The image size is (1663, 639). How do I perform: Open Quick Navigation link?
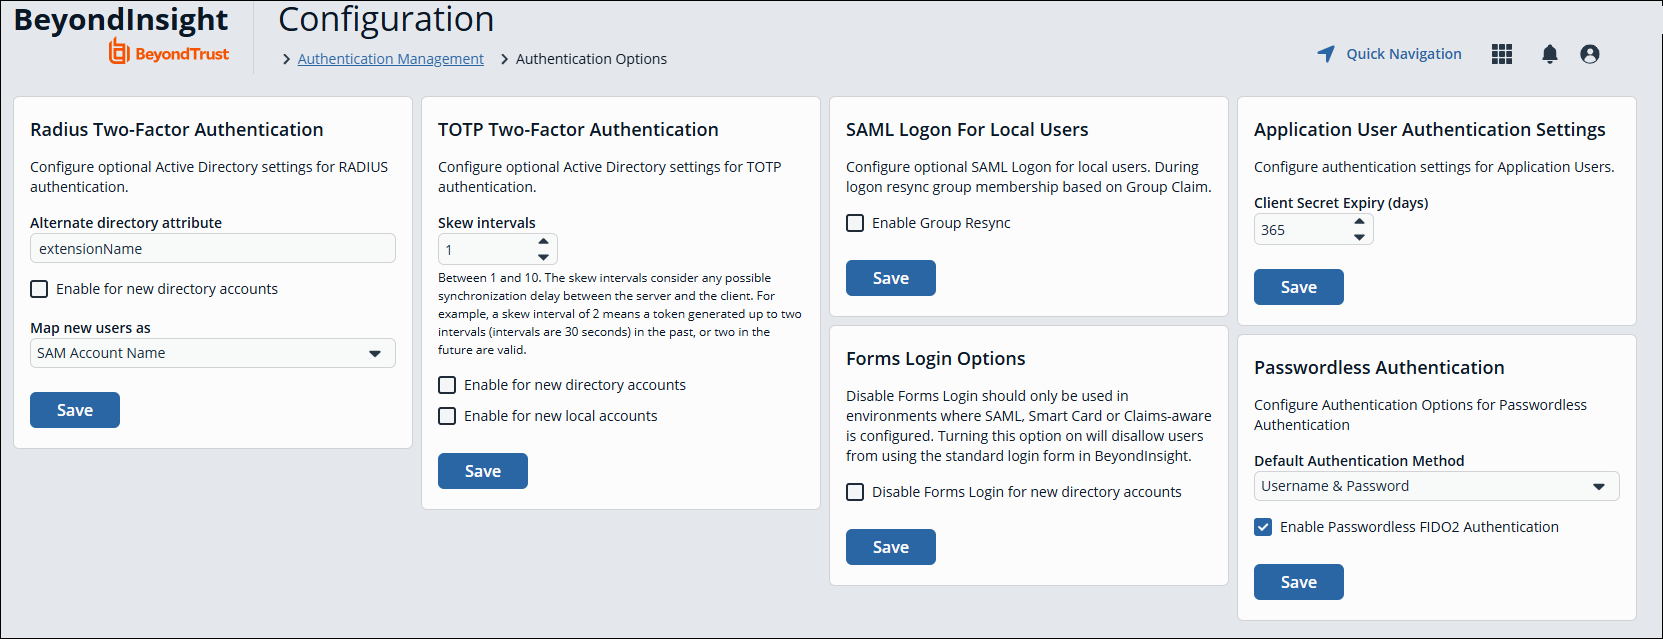coord(1404,54)
